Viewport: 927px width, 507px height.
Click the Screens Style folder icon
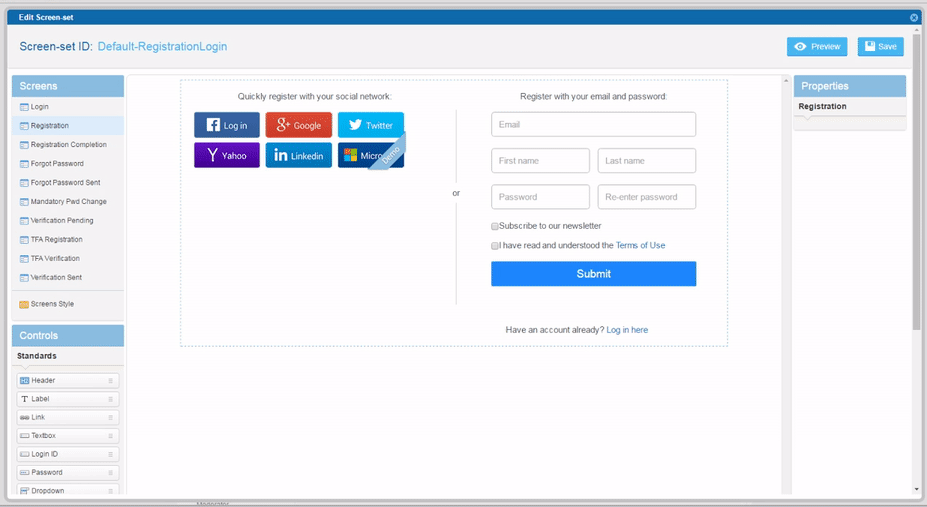click(x=24, y=304)
